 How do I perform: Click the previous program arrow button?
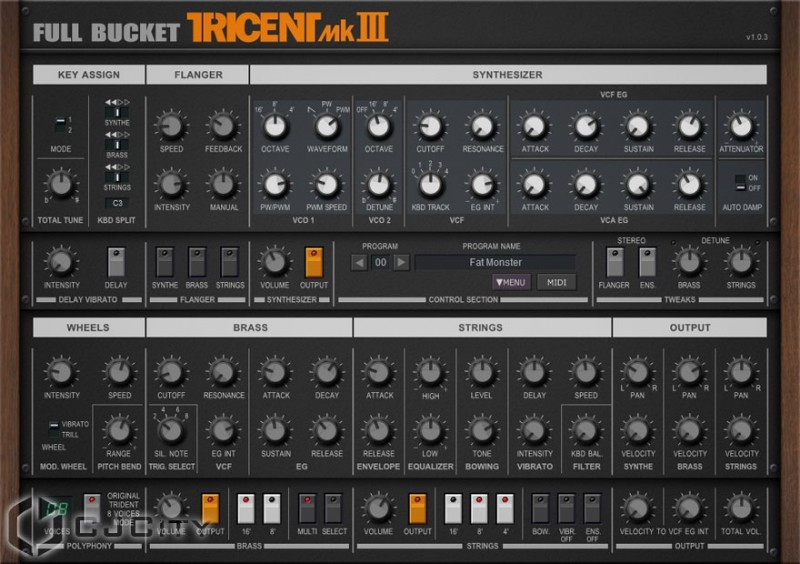click(359, 263)
